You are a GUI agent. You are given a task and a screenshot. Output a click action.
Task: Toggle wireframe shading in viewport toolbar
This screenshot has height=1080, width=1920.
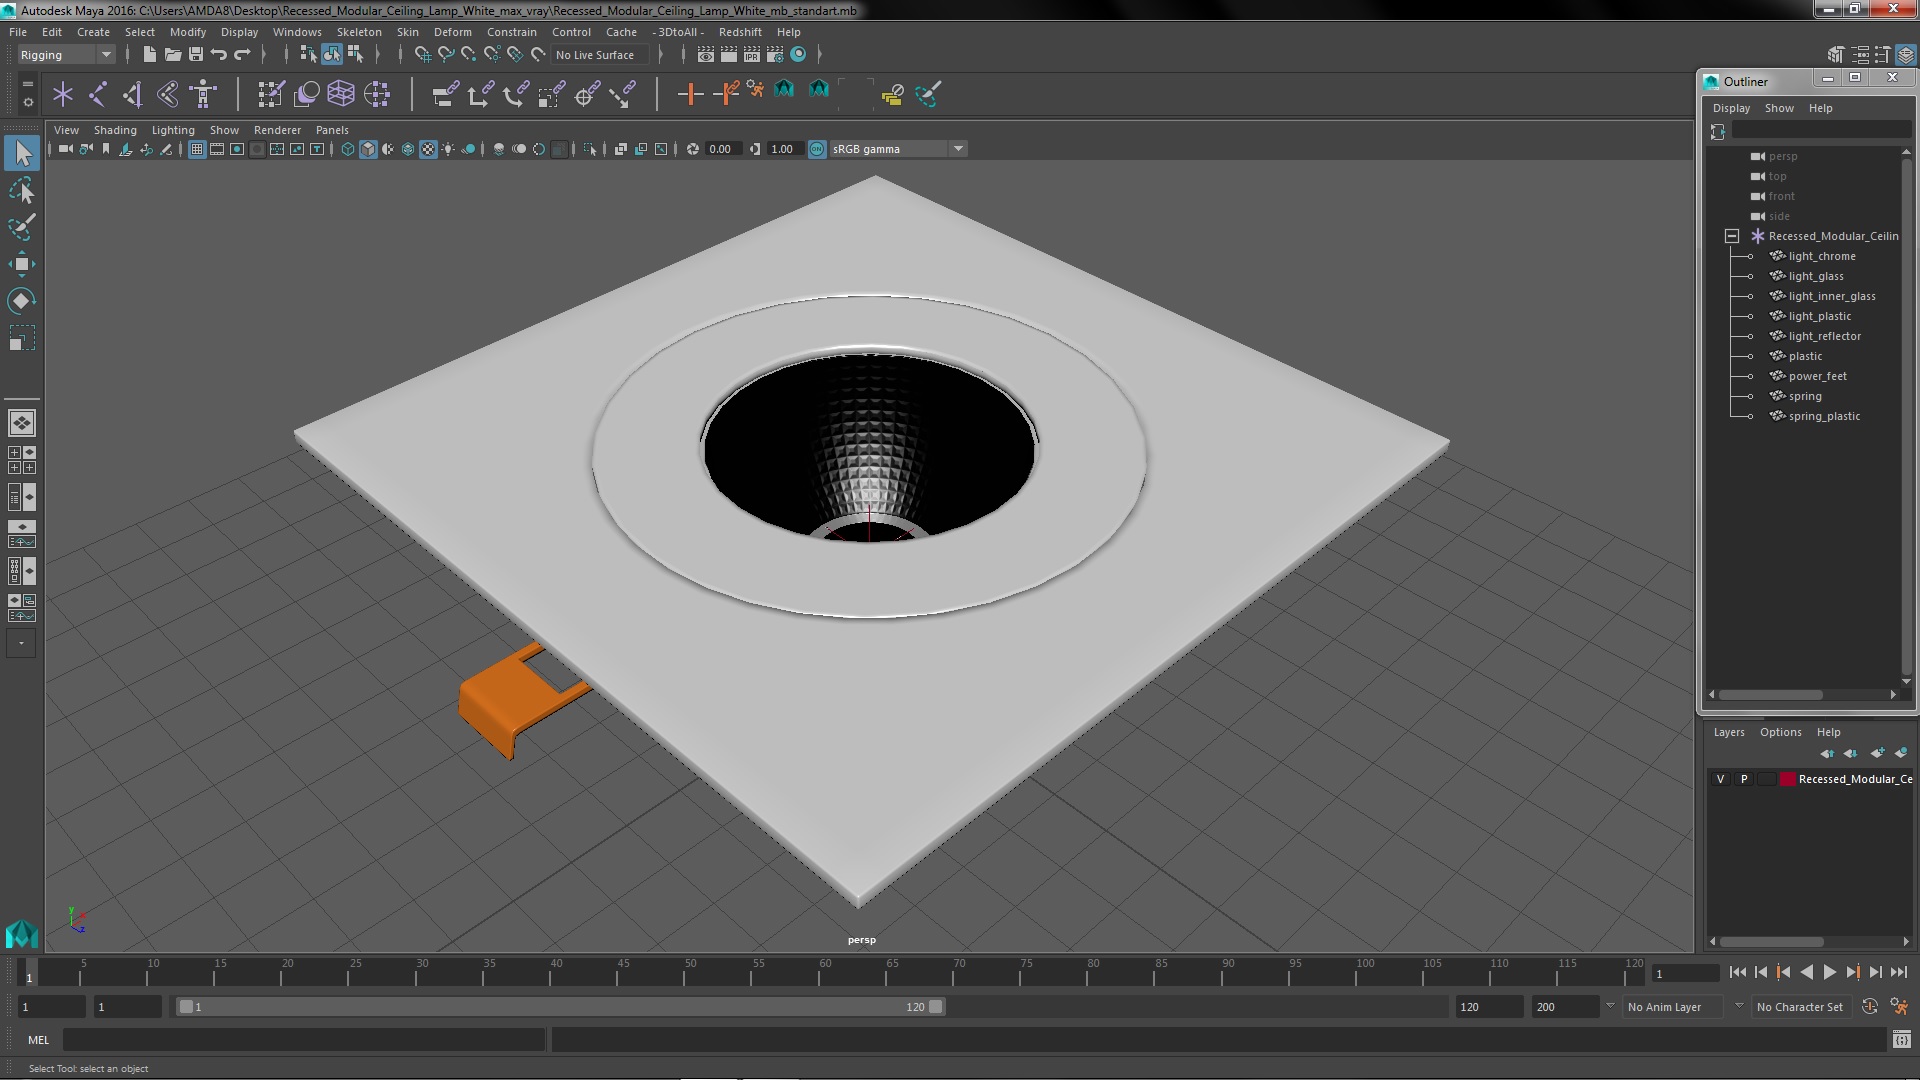click(x=348, y=149)
